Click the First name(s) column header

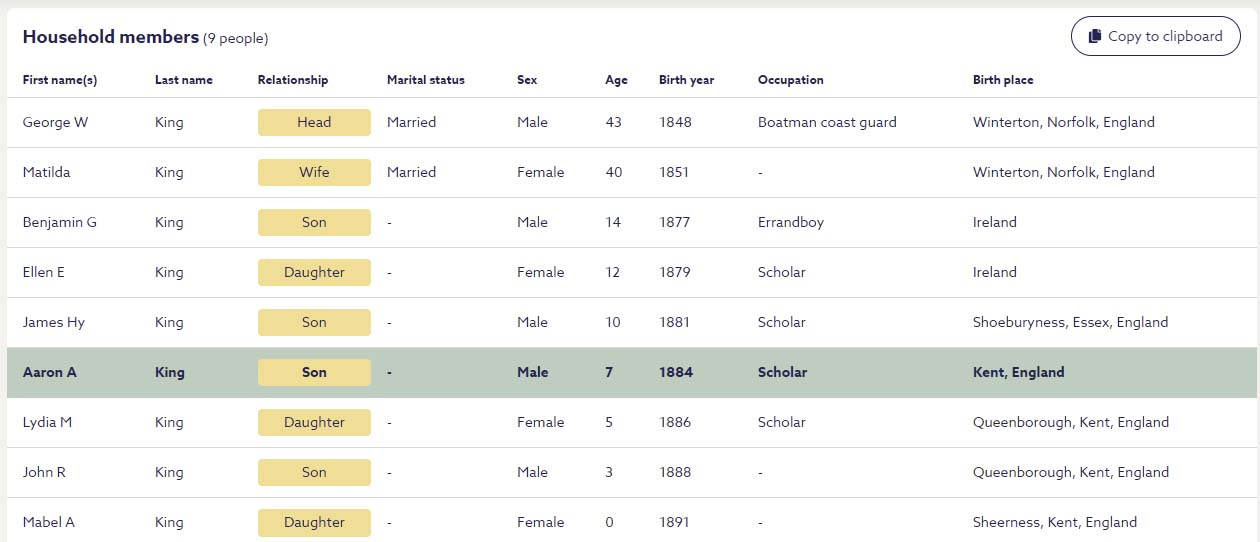[60, 80]
